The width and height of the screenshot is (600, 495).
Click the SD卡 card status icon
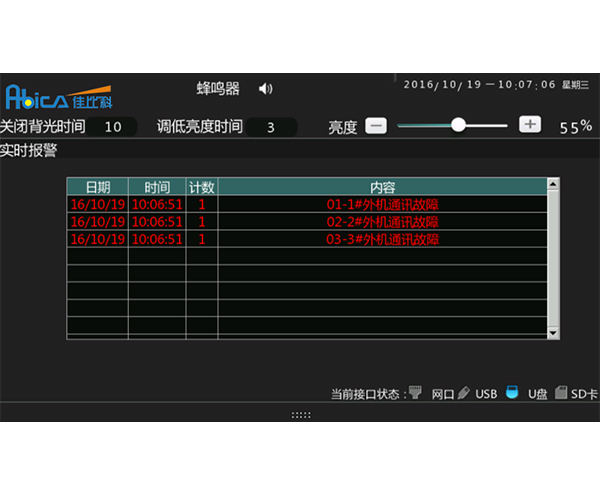(x=561, y=392)
